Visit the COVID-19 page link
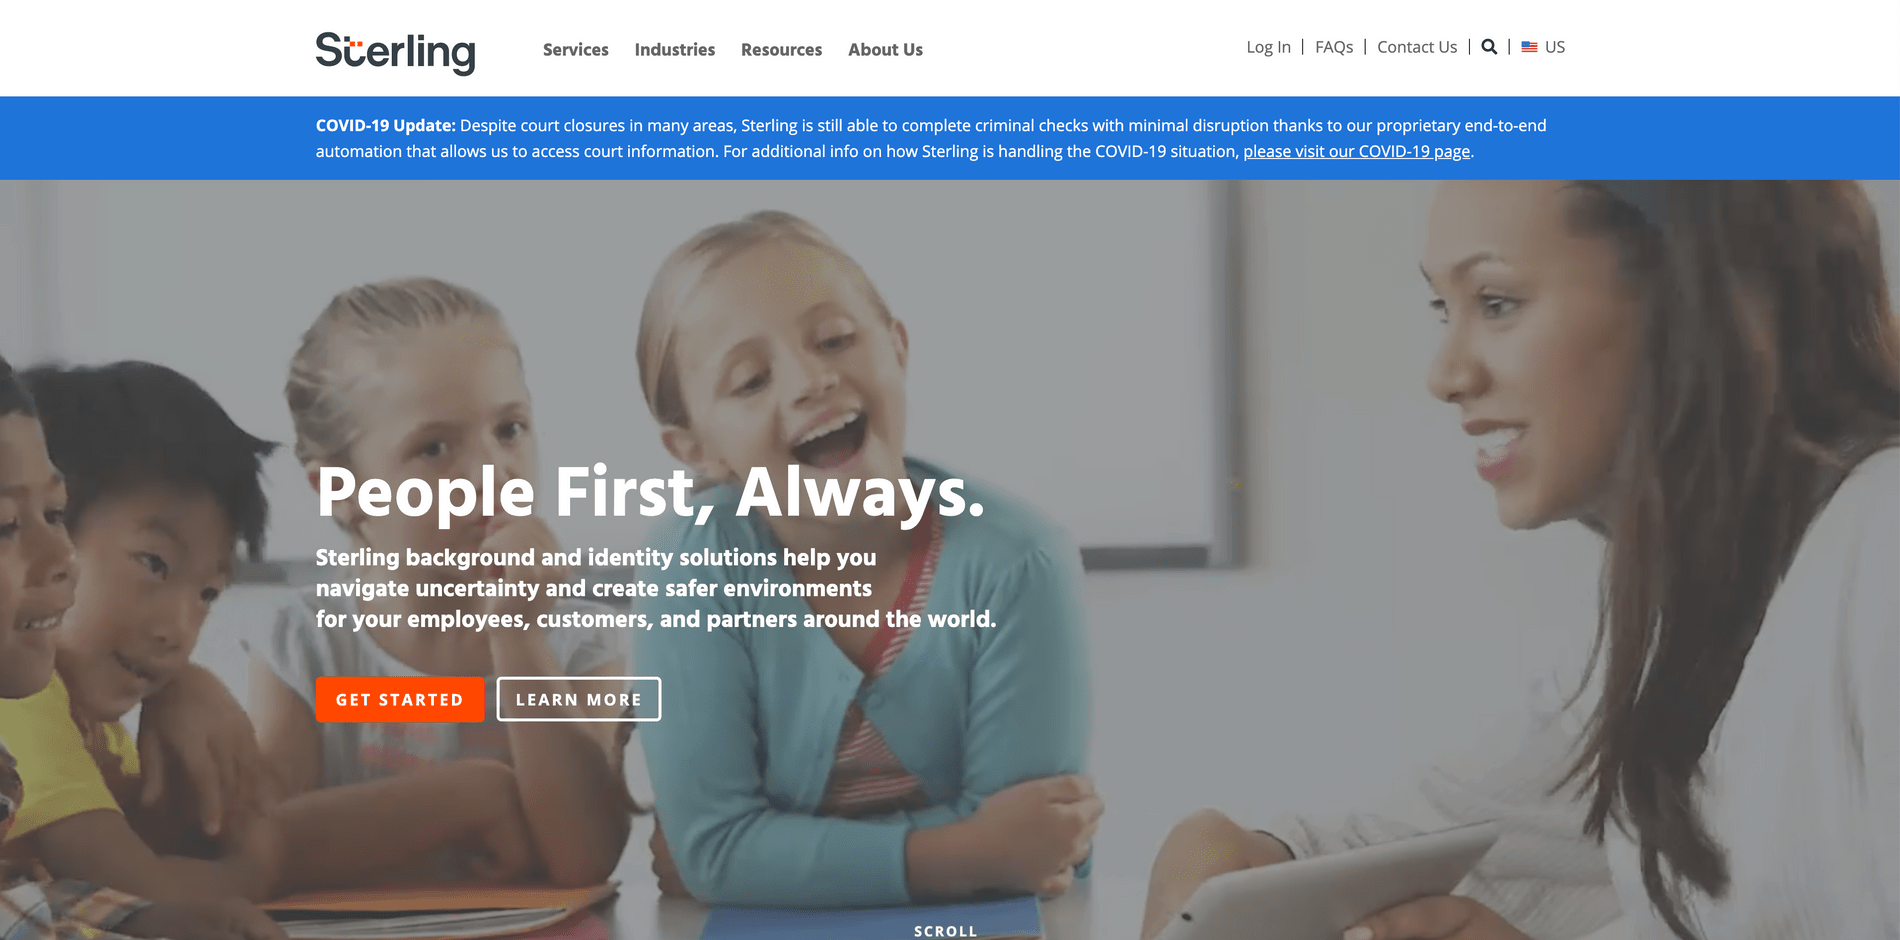The width and height of the screenshot is (1900, 940). (x=1356, y=151)
